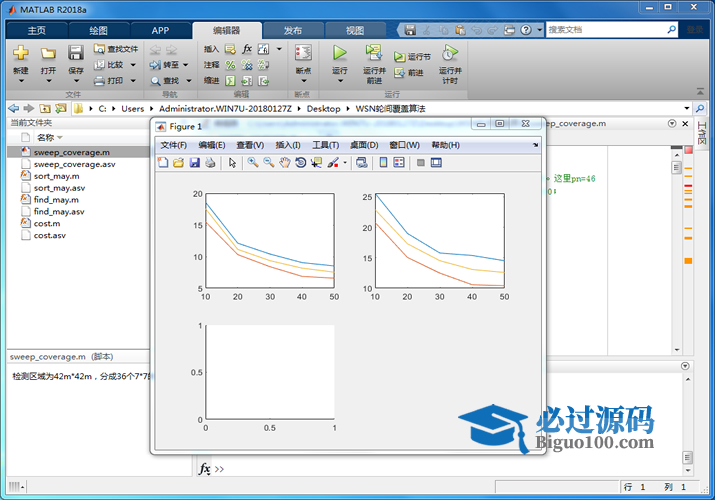This screenshot has width=715, height=500.
Task: Click the Print (打印) ribbon button
Action: pyautogui.click(x=109, y=81)
